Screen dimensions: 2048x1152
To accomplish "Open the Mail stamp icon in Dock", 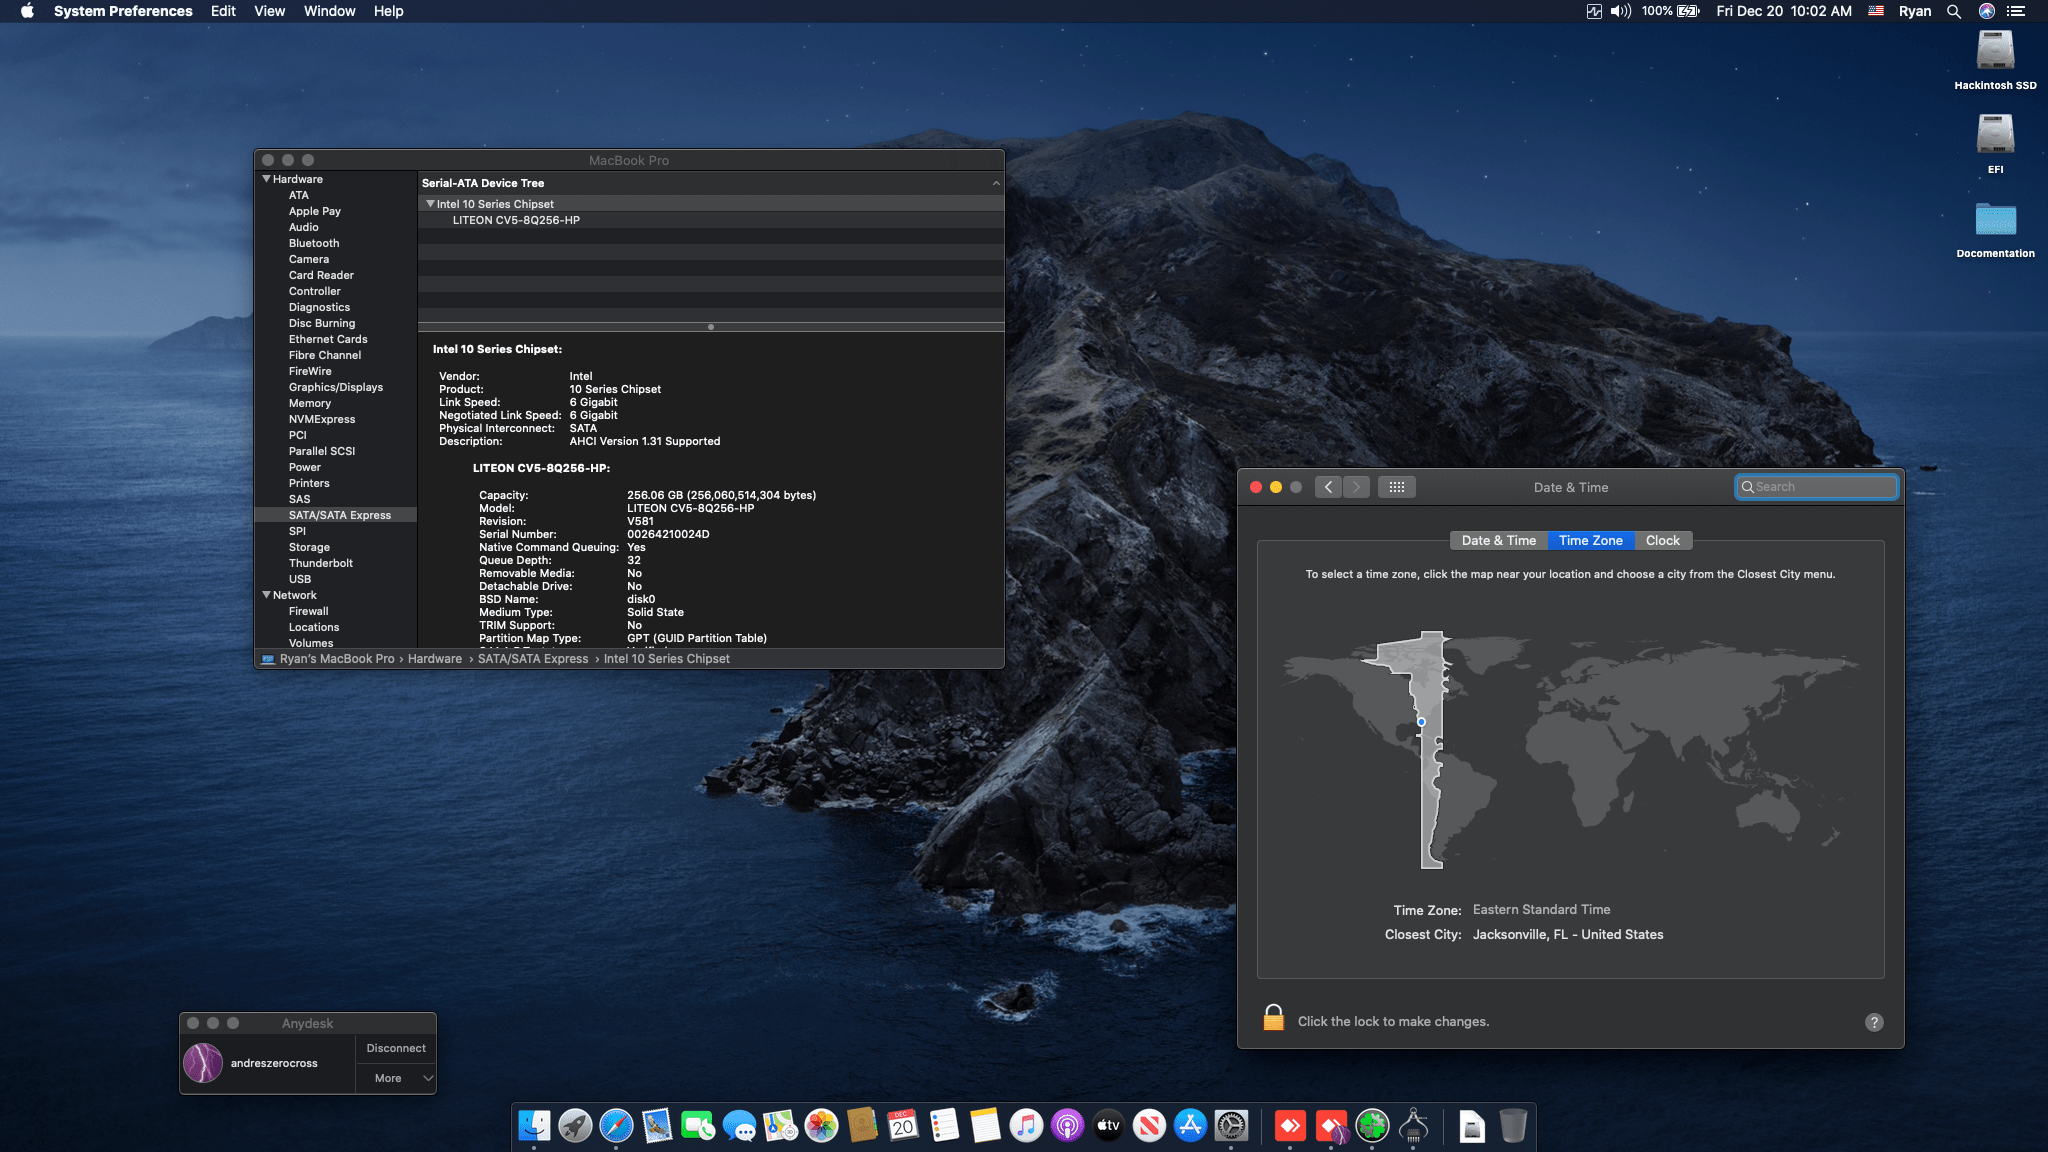I will tap(657, 1126).
